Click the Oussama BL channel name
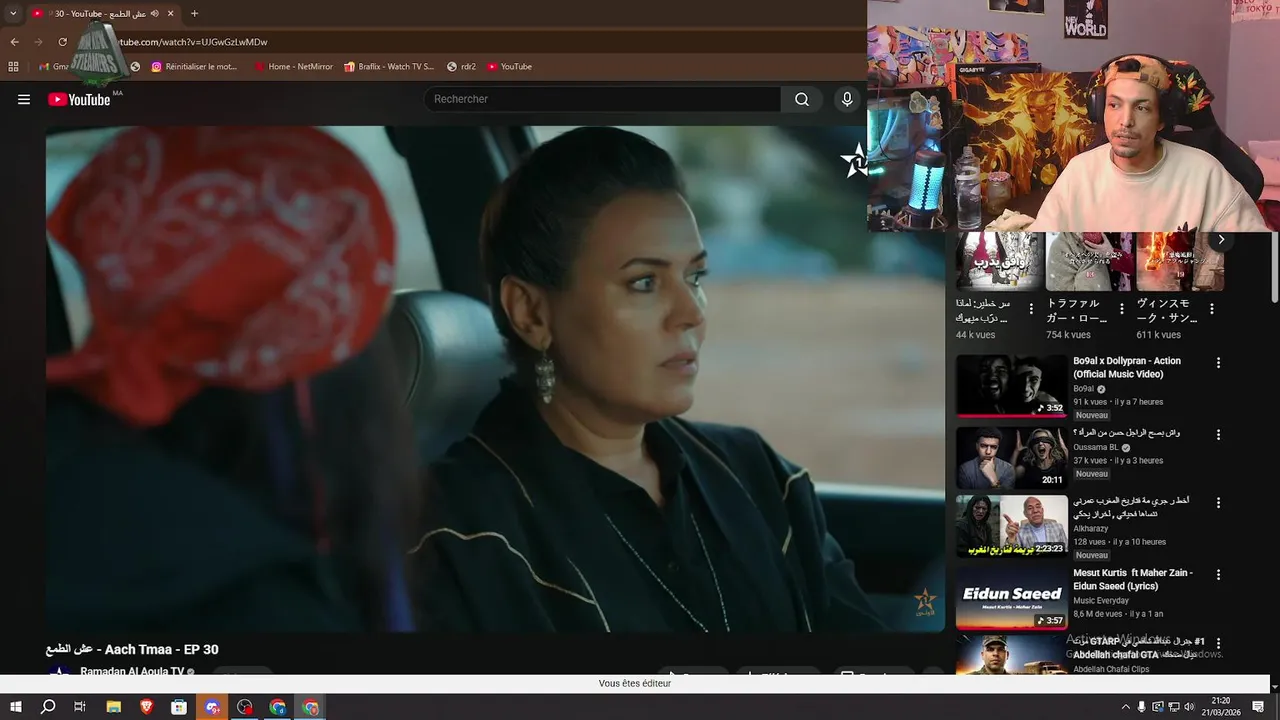1280x720 pixels. point(1096,448)
